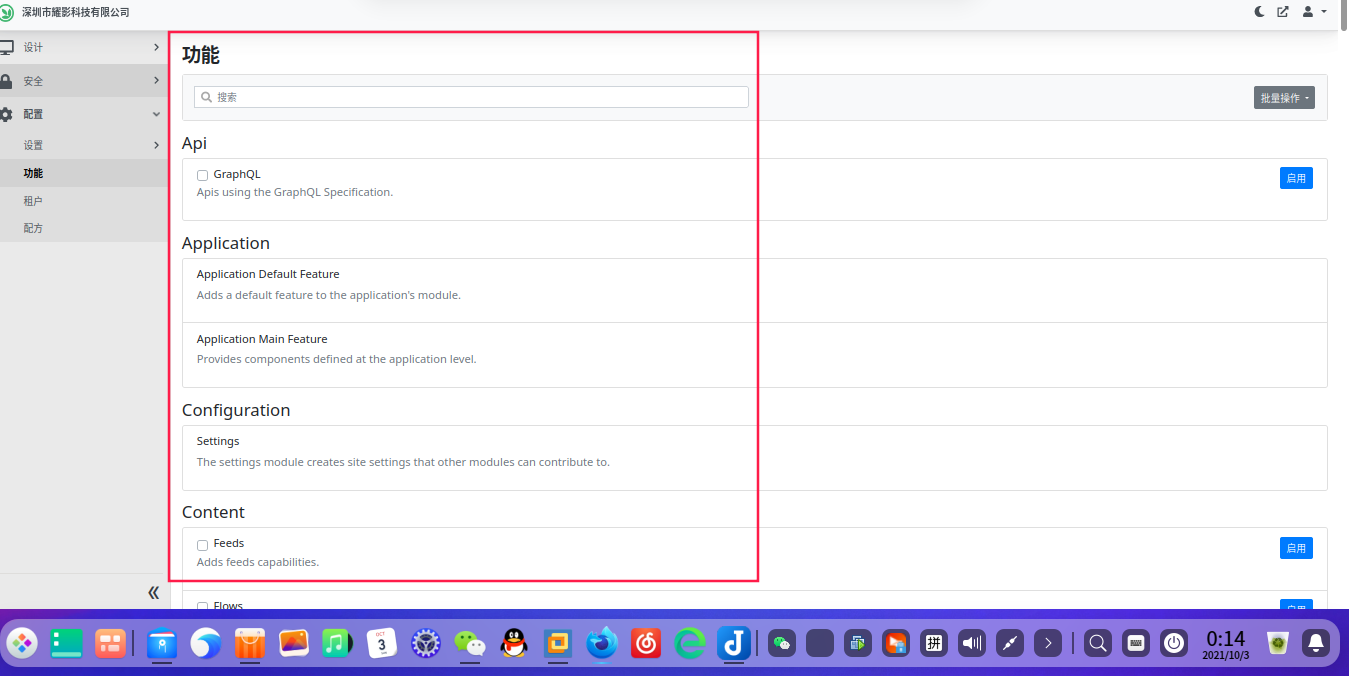Viewport: 1349px width, 676px height.
Task: Open the 批量操作 batch actions dropdown
Action: 1284,97
